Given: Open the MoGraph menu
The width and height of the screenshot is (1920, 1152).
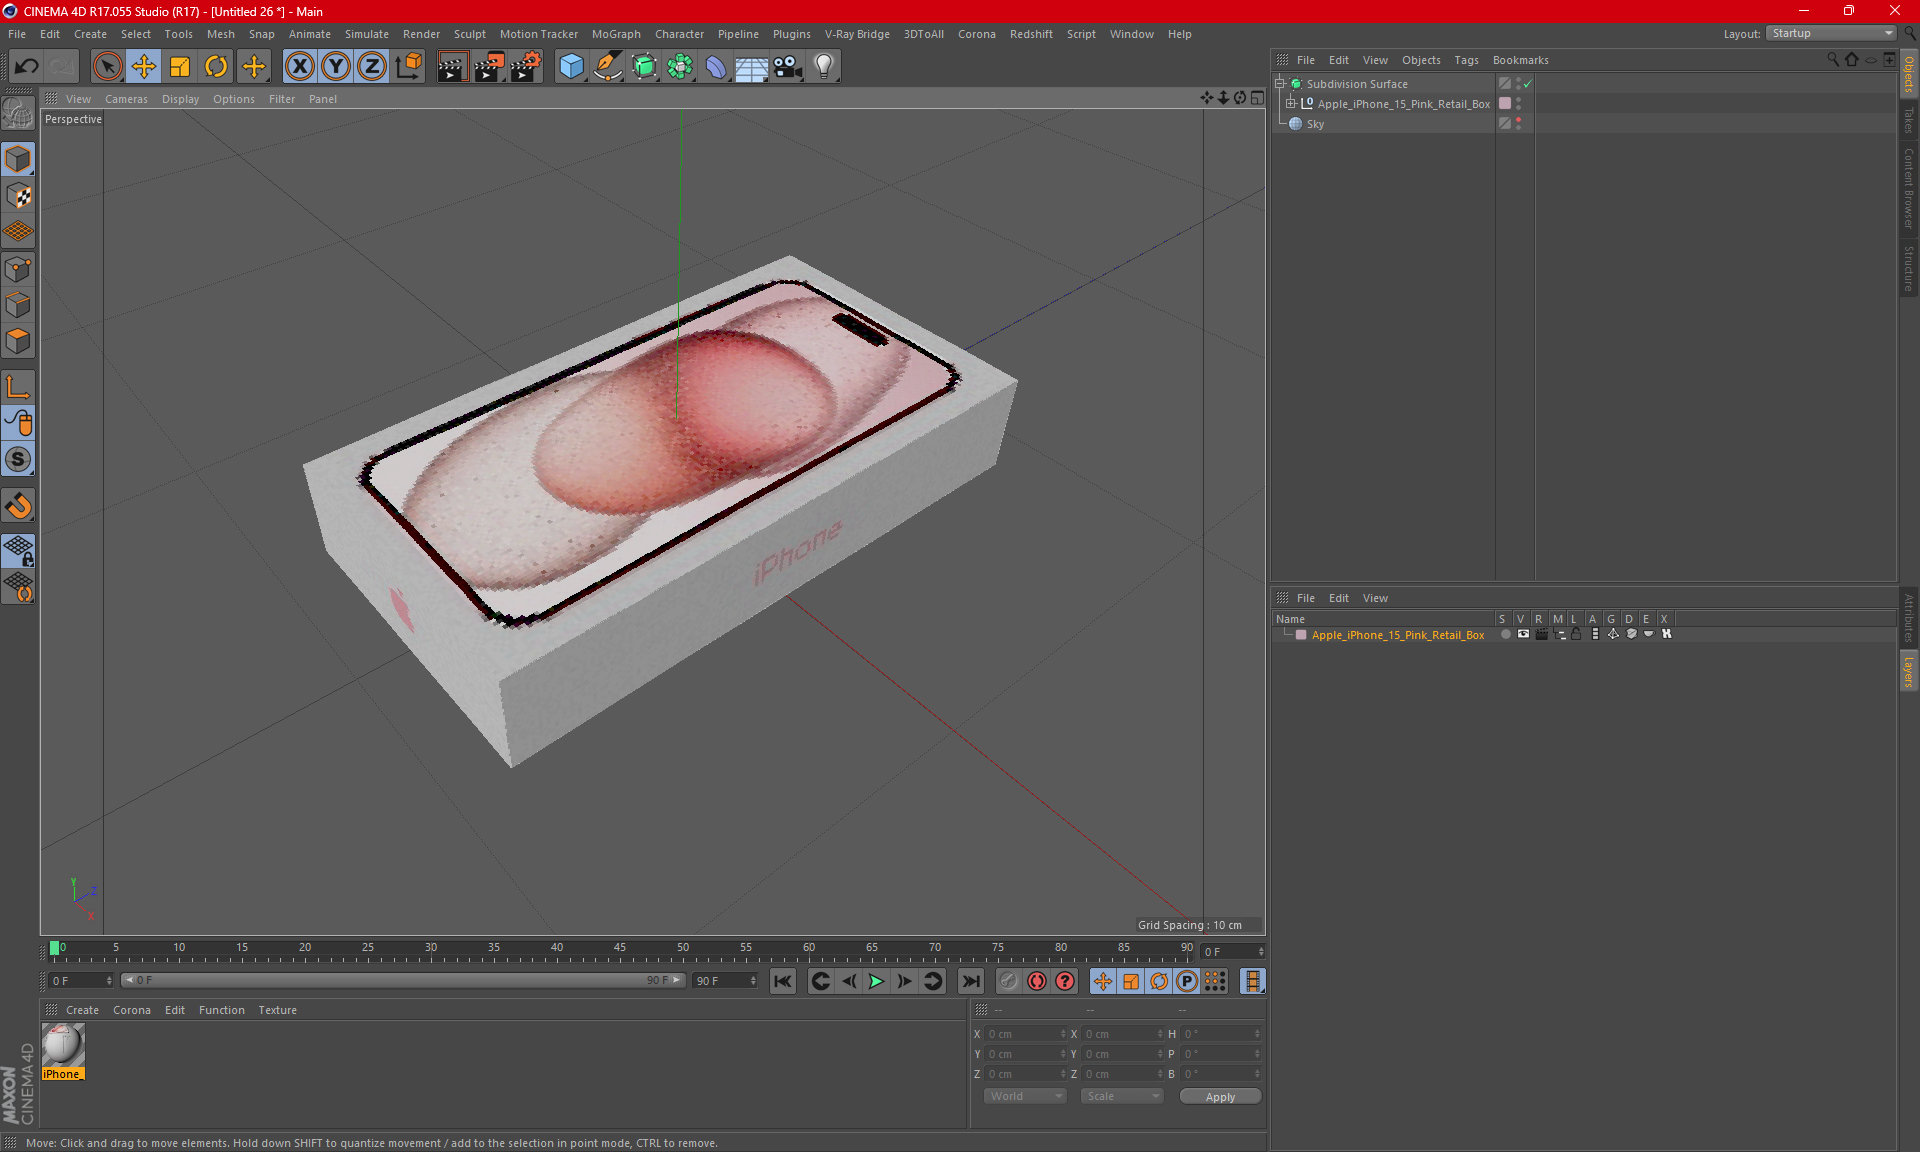Looking at the screenshot, I should click(x=615, y=34).
